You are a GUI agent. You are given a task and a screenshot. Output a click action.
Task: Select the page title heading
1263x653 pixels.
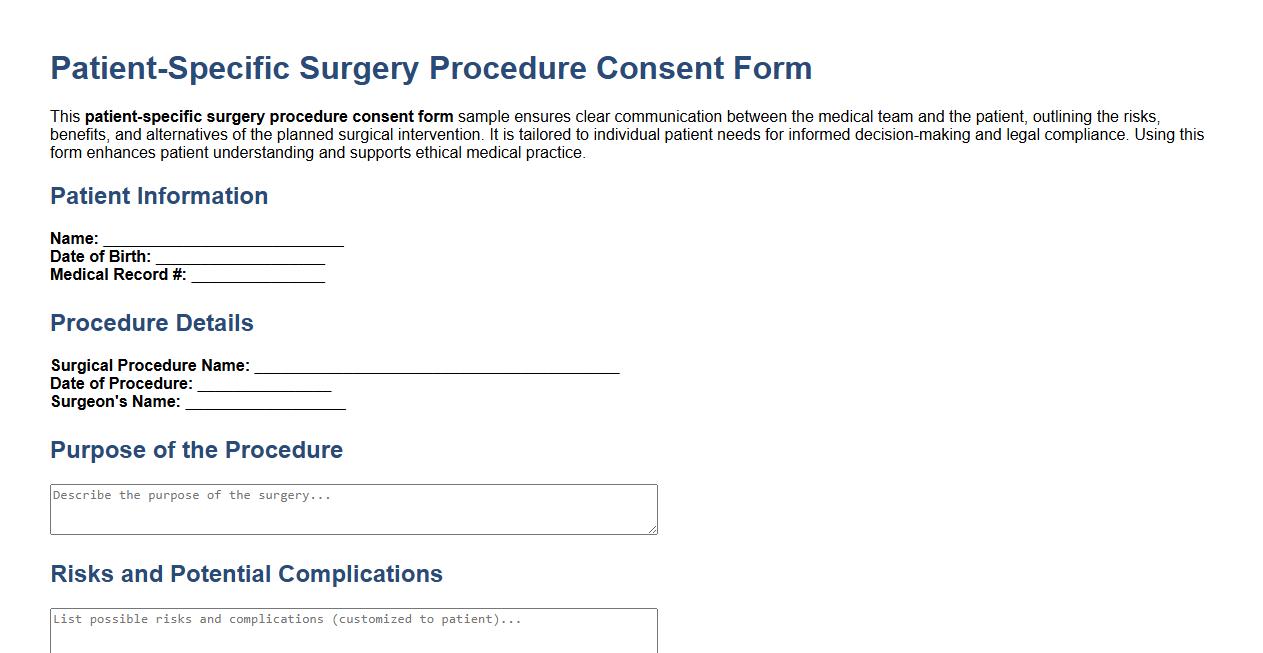pyautogui.click(x=430, y=68)
